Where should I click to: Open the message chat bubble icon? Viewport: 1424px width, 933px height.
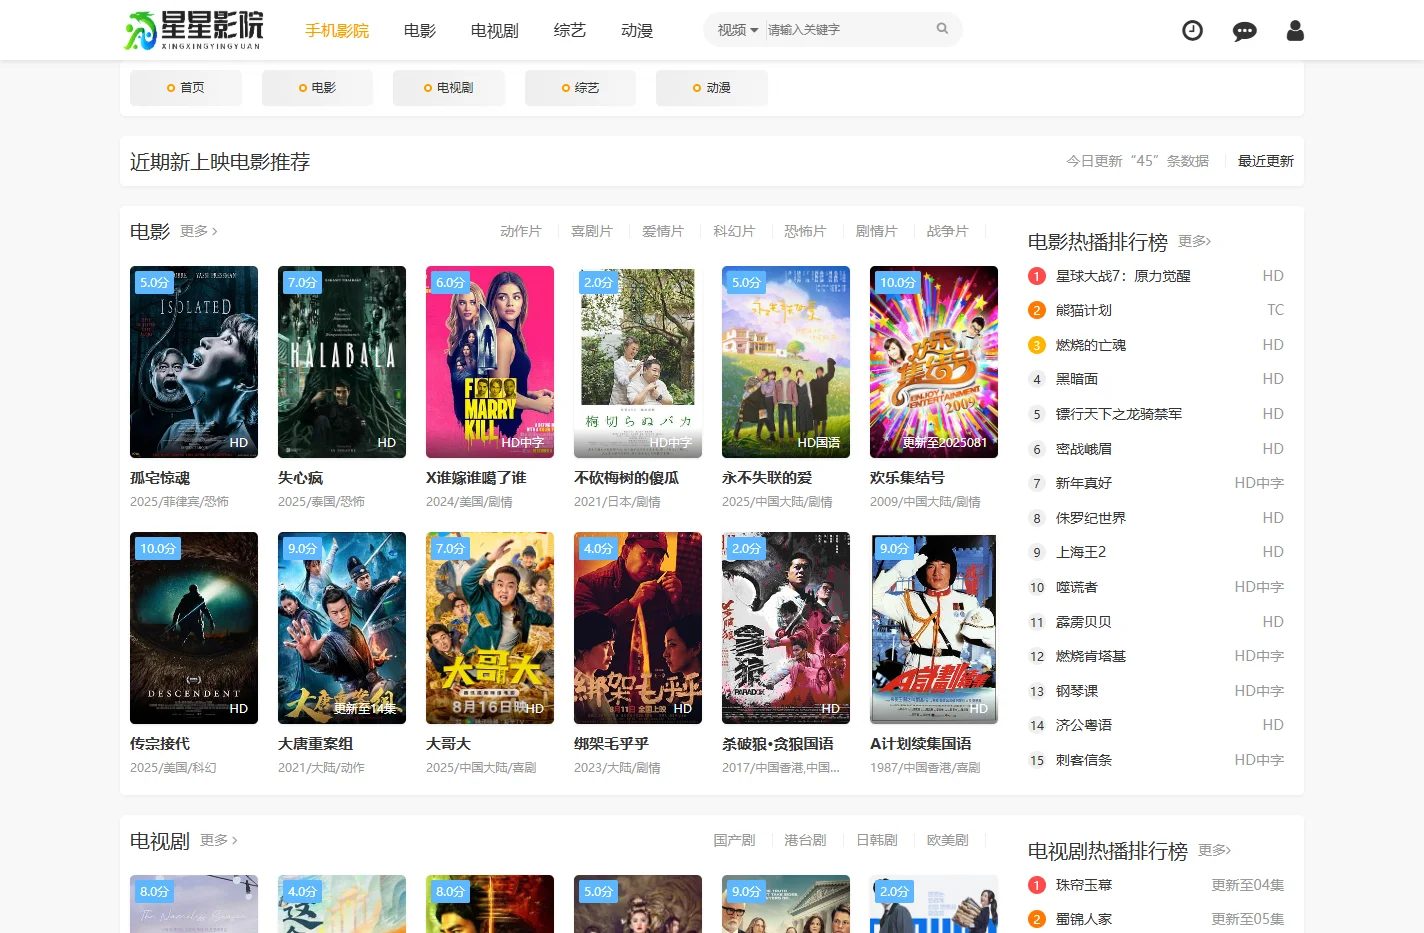[x=1244, y=31]
